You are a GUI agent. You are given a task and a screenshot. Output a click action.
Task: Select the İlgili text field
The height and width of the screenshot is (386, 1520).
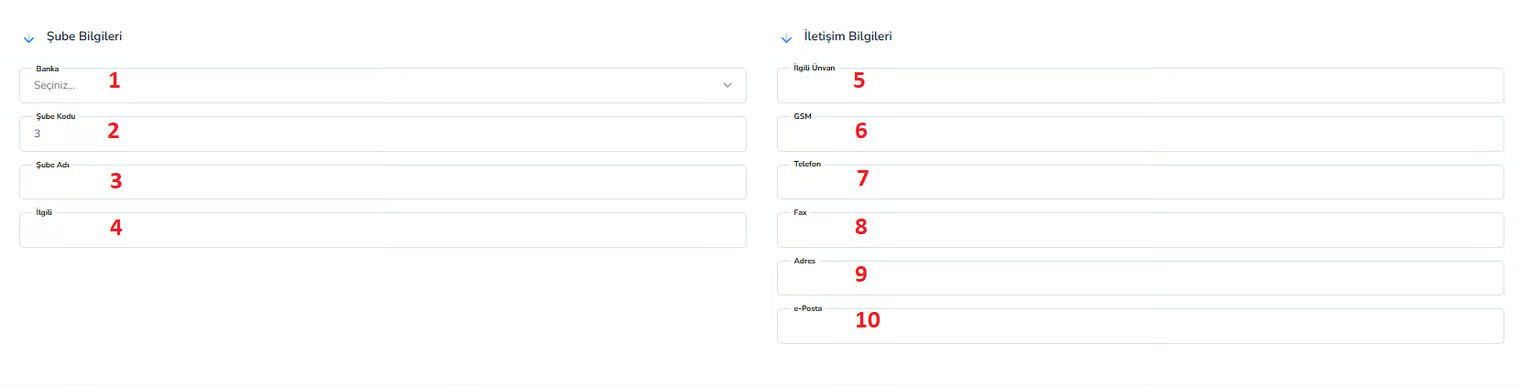[383, 230]
